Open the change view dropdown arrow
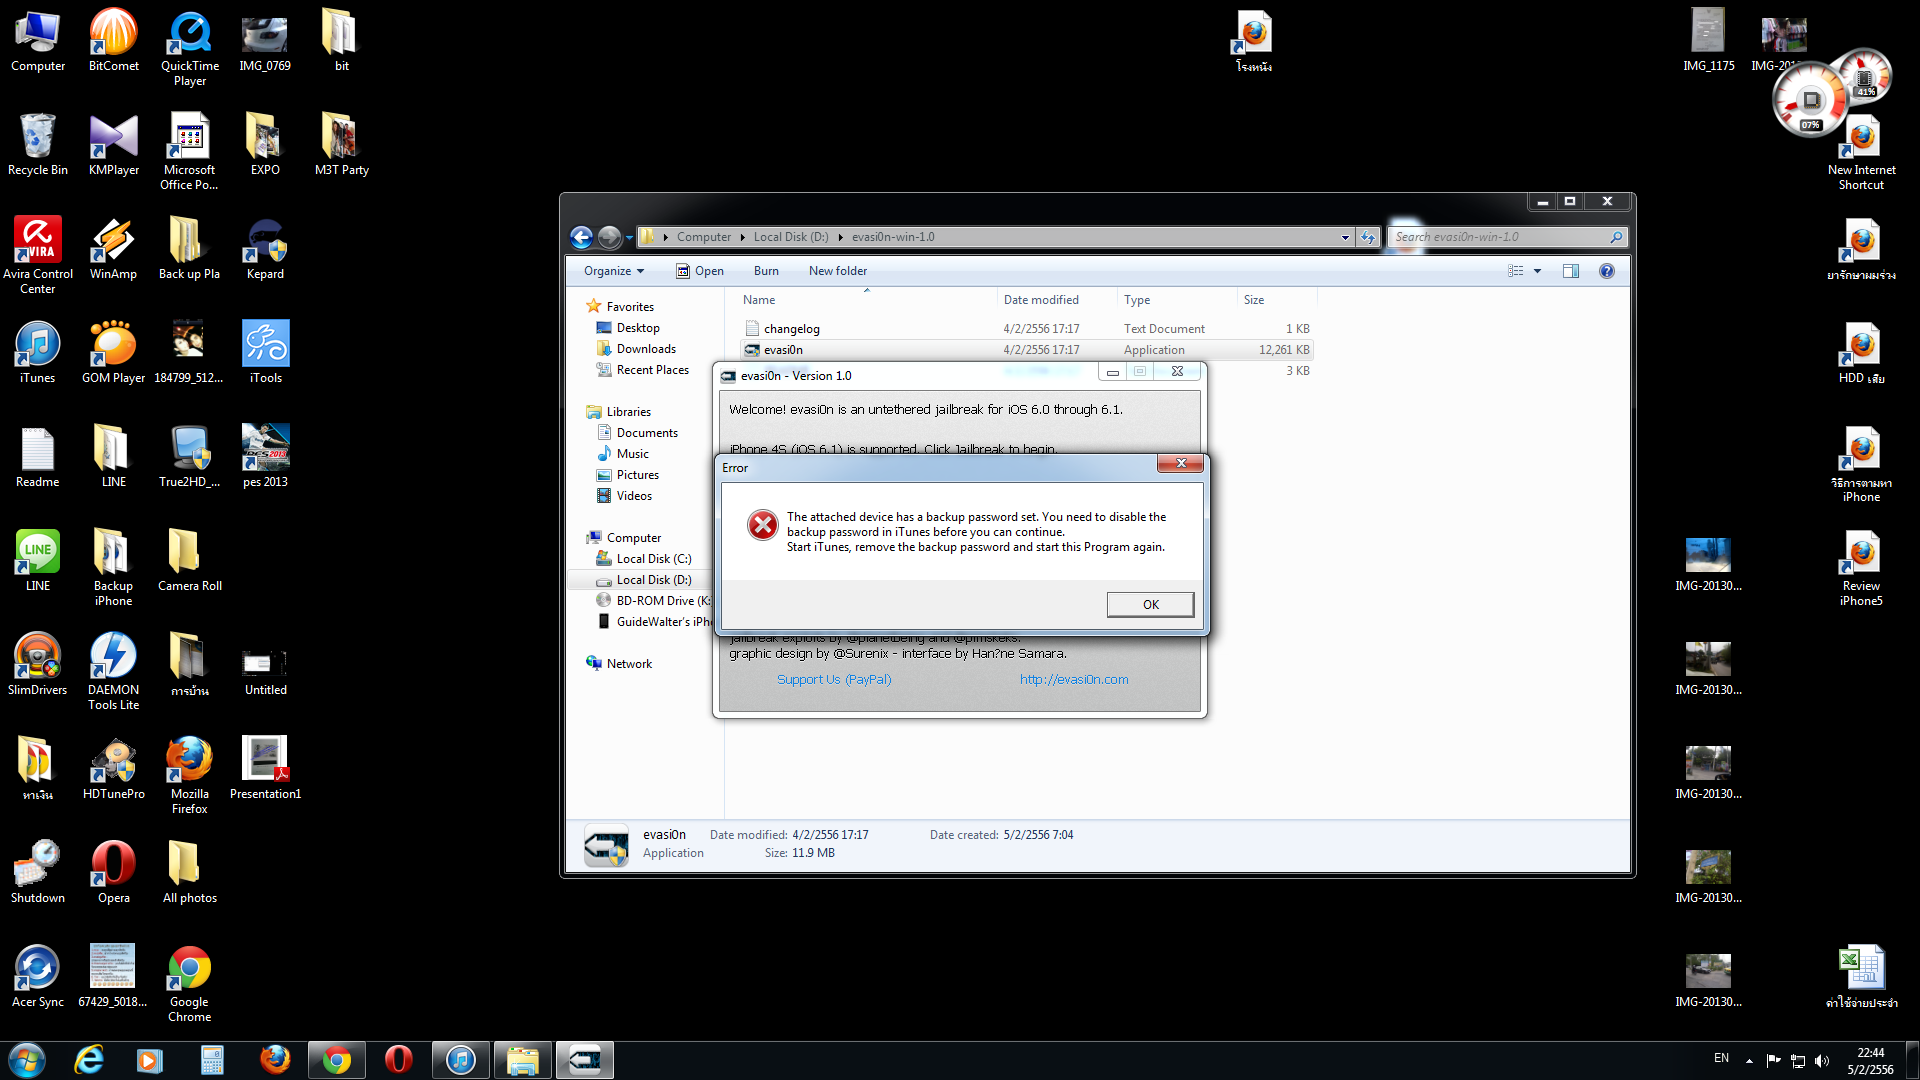The width and height of the screenshot is (1920, 1080). pos(1537,271)
